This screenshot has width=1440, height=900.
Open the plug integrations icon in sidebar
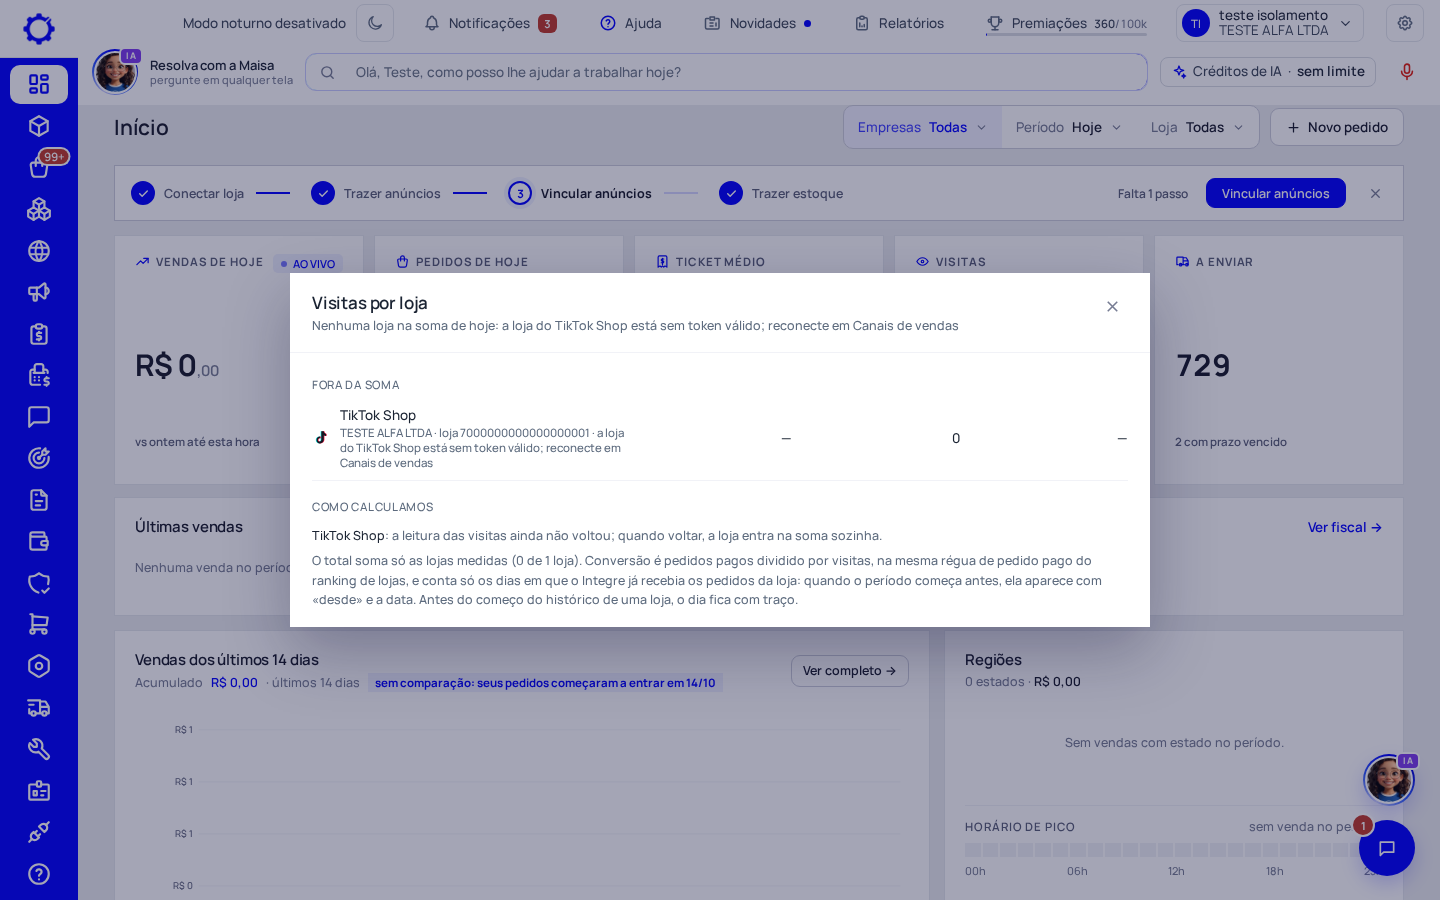click(x=39, y=832)
